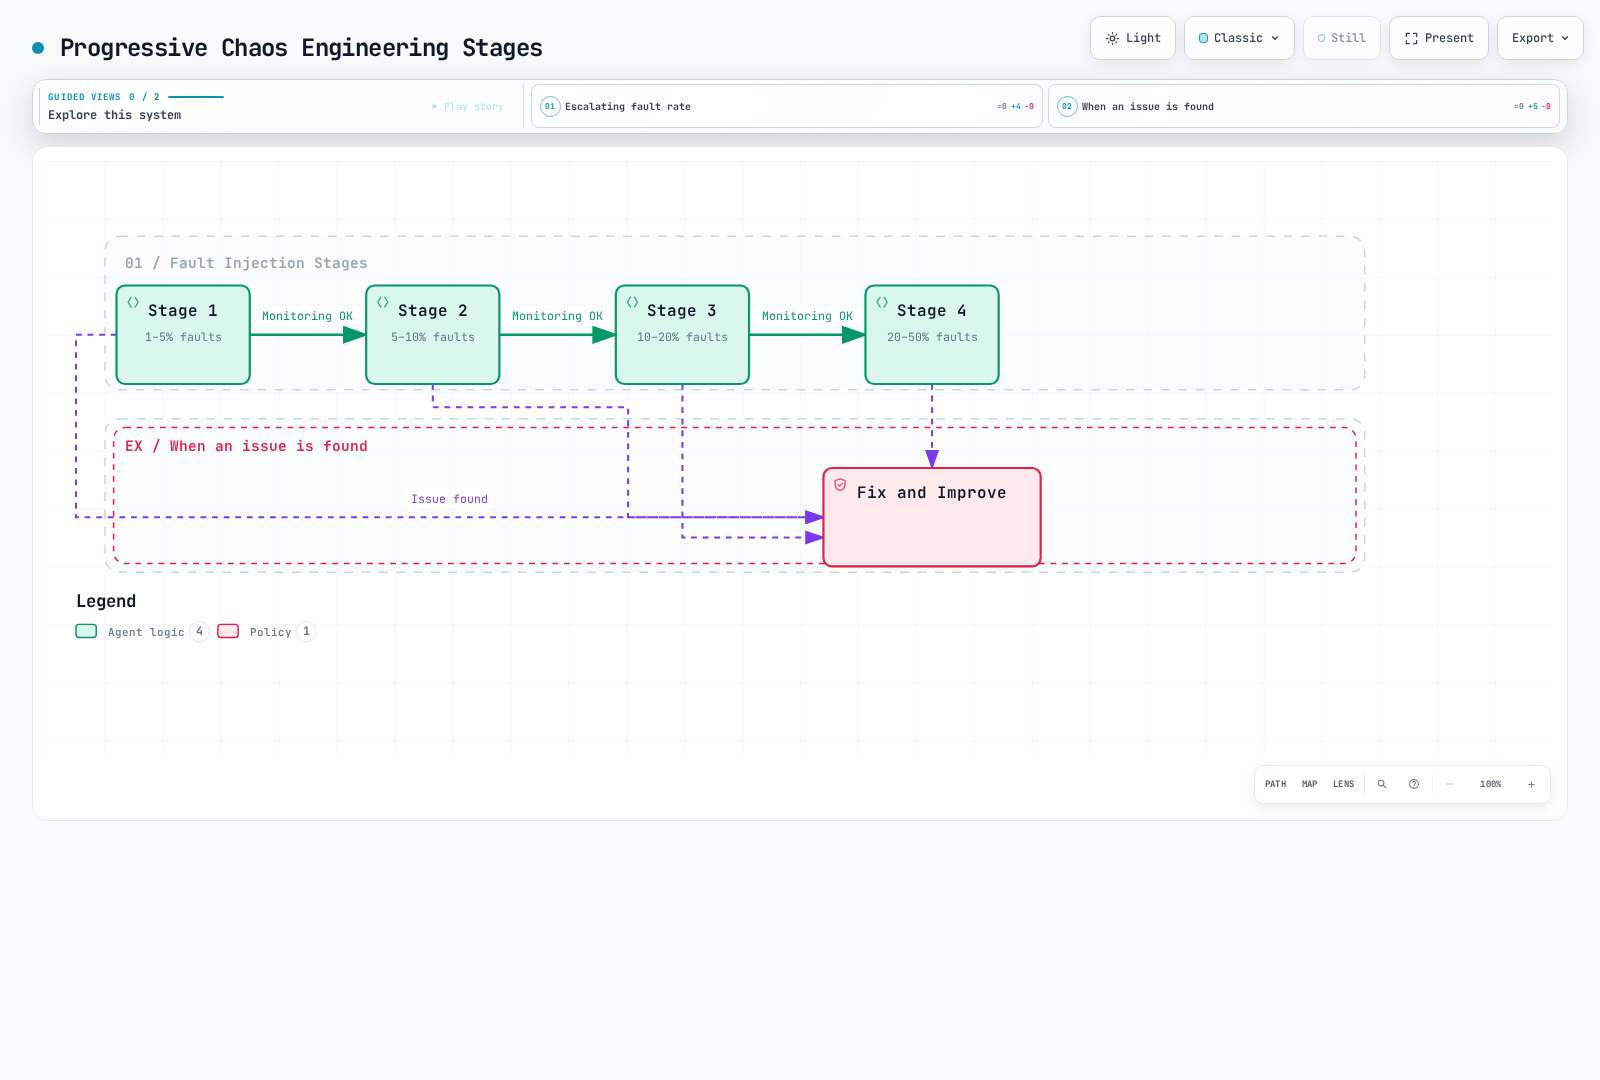Activate the MAP view
The image size is (1600, 1080).
1309,784
